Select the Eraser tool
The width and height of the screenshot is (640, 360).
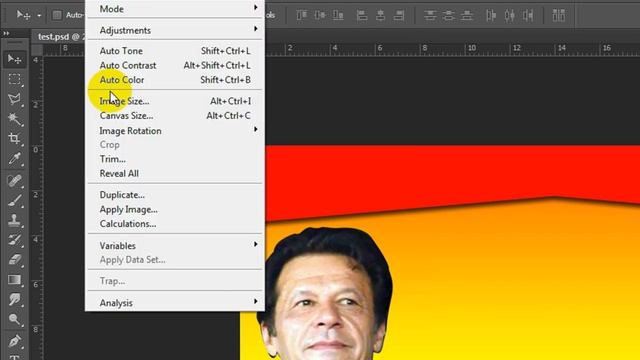(14, 260)
